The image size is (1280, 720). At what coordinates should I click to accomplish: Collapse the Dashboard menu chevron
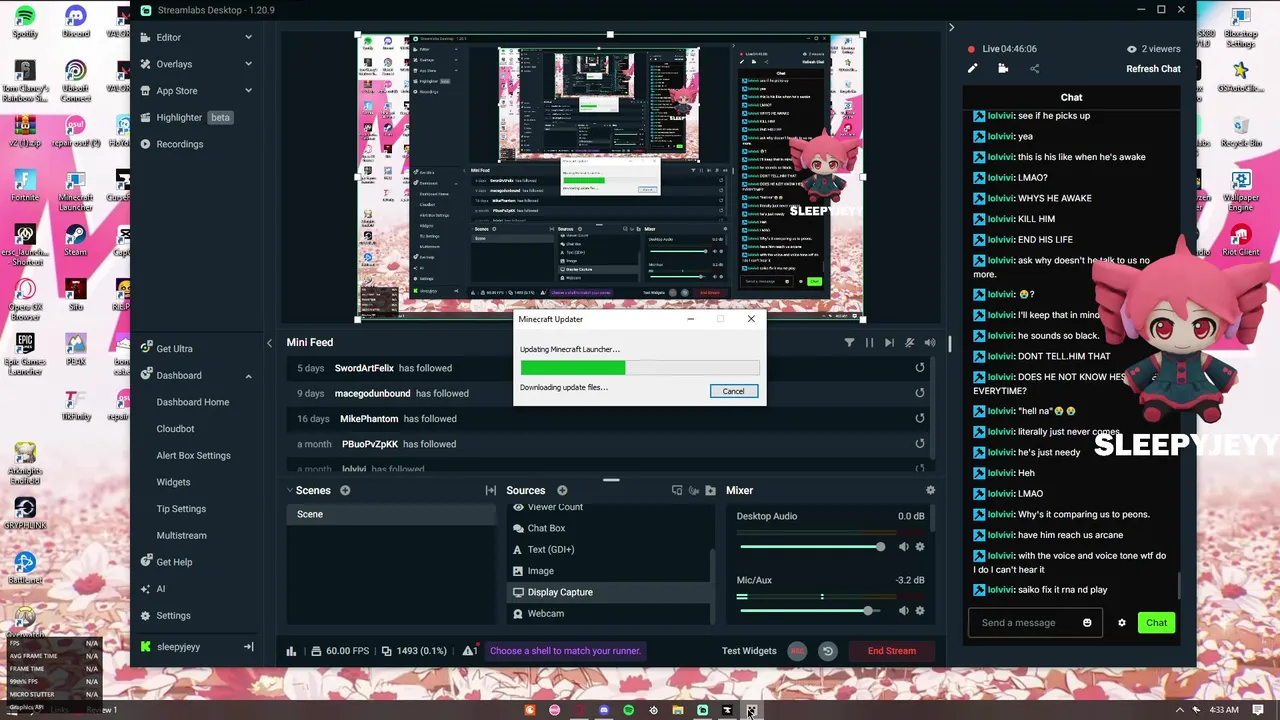248,376
